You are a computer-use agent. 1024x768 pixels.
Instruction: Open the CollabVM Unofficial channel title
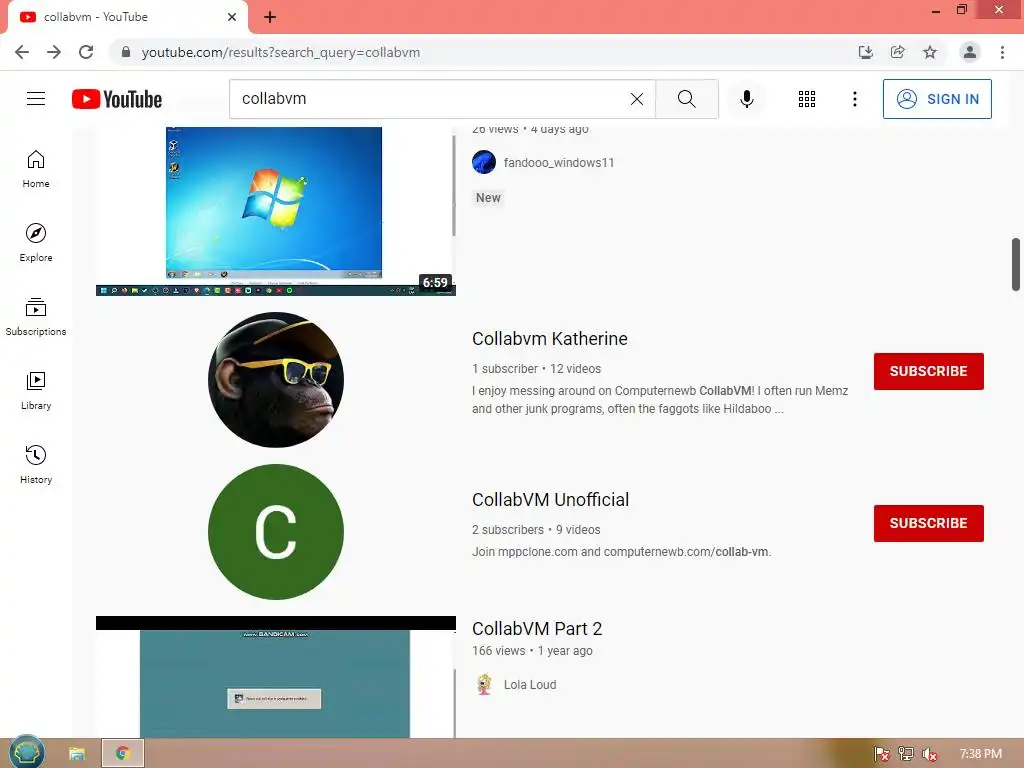point(551,500)
